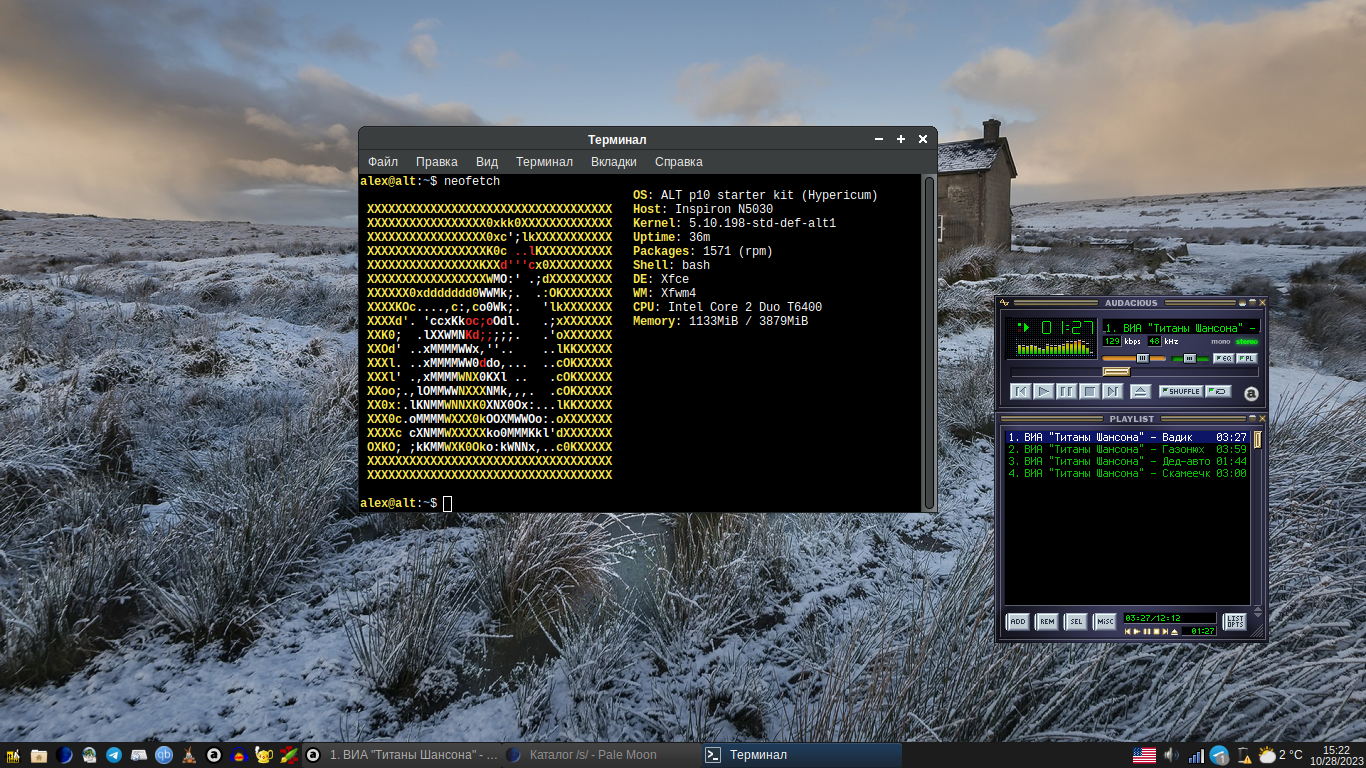Skip to next track in Audacious
The height and width of the screenshot is (768, 1366).
tap(1113, 391)
